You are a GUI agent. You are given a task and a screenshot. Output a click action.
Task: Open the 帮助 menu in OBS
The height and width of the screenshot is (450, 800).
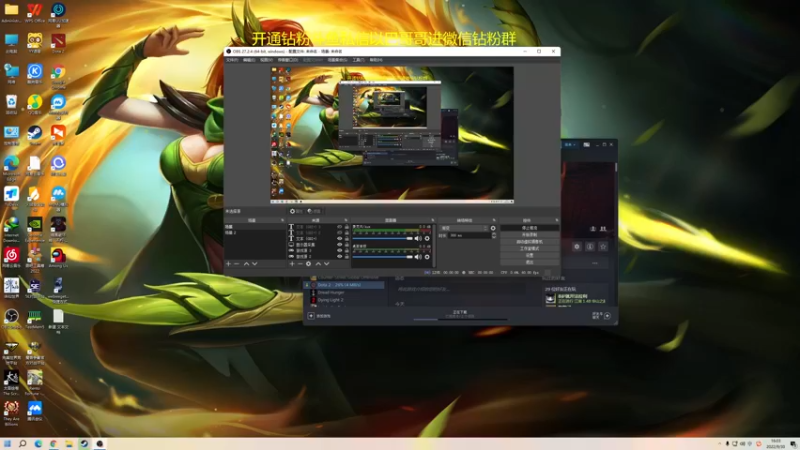coord(376,60)
